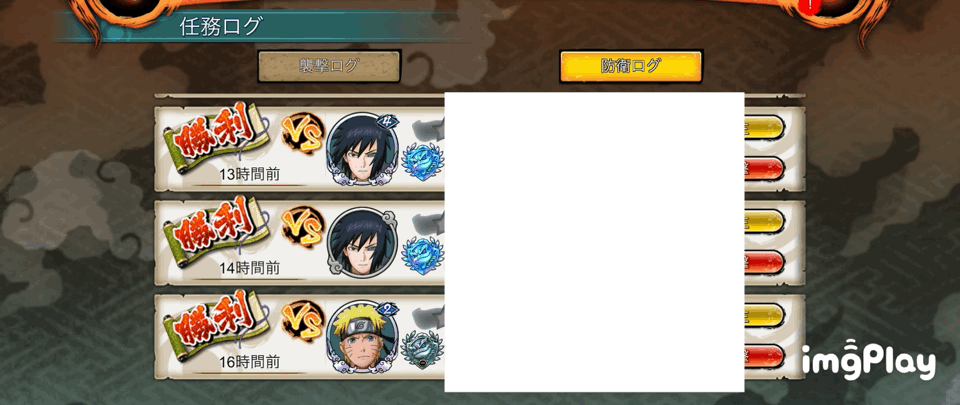Switch to the 襲撃ログ tab
960x405 pixels.
(x=329, y=67)
